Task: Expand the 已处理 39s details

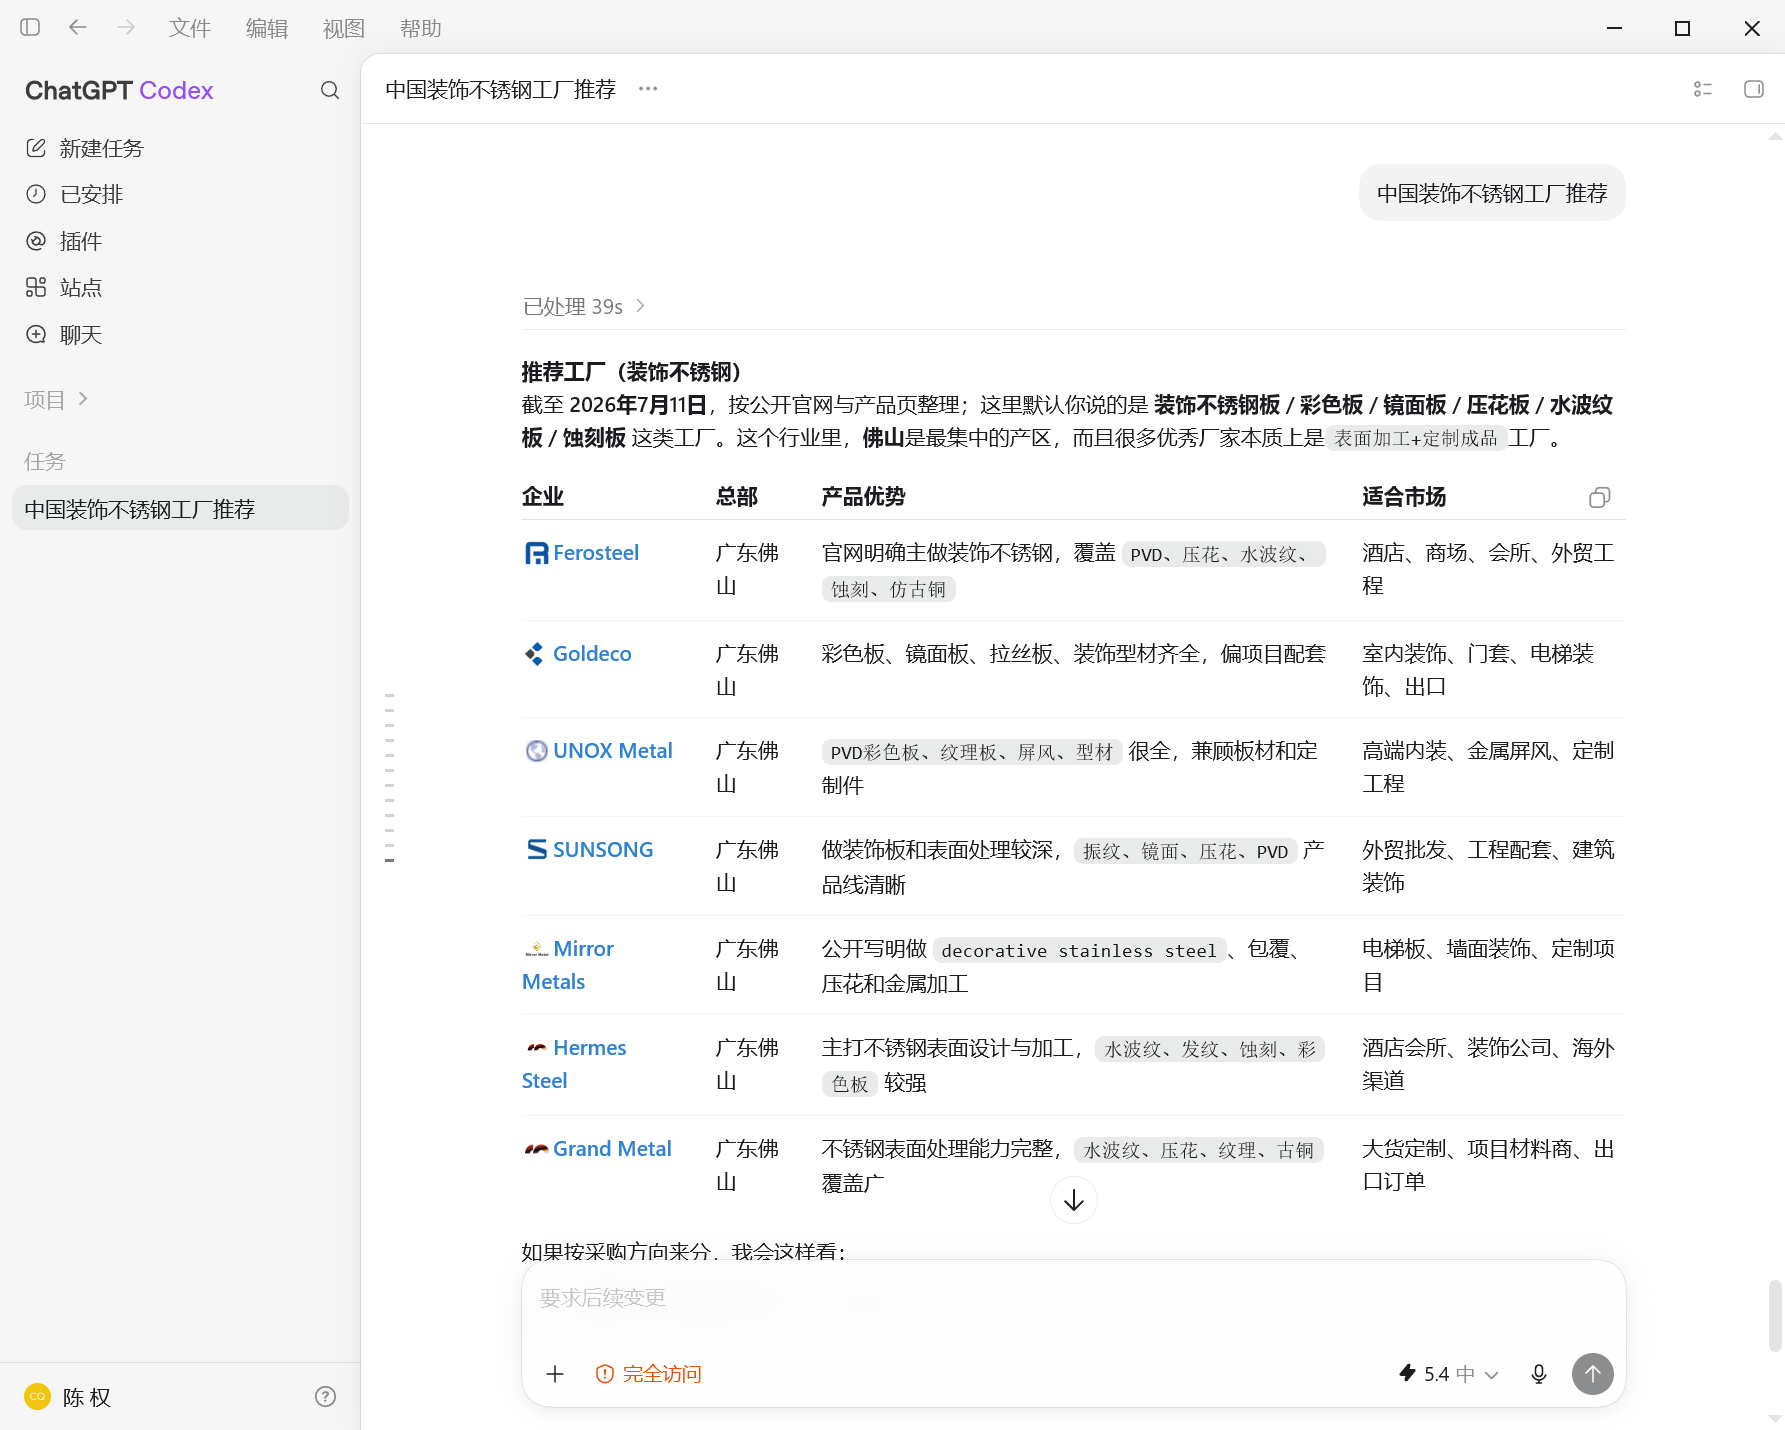Action: [584, 306]
